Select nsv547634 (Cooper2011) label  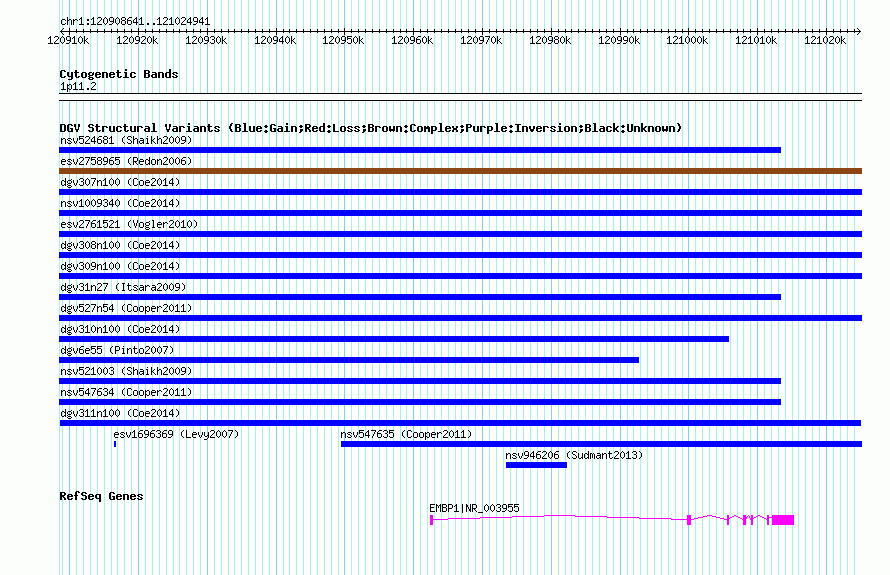[126, 392]
